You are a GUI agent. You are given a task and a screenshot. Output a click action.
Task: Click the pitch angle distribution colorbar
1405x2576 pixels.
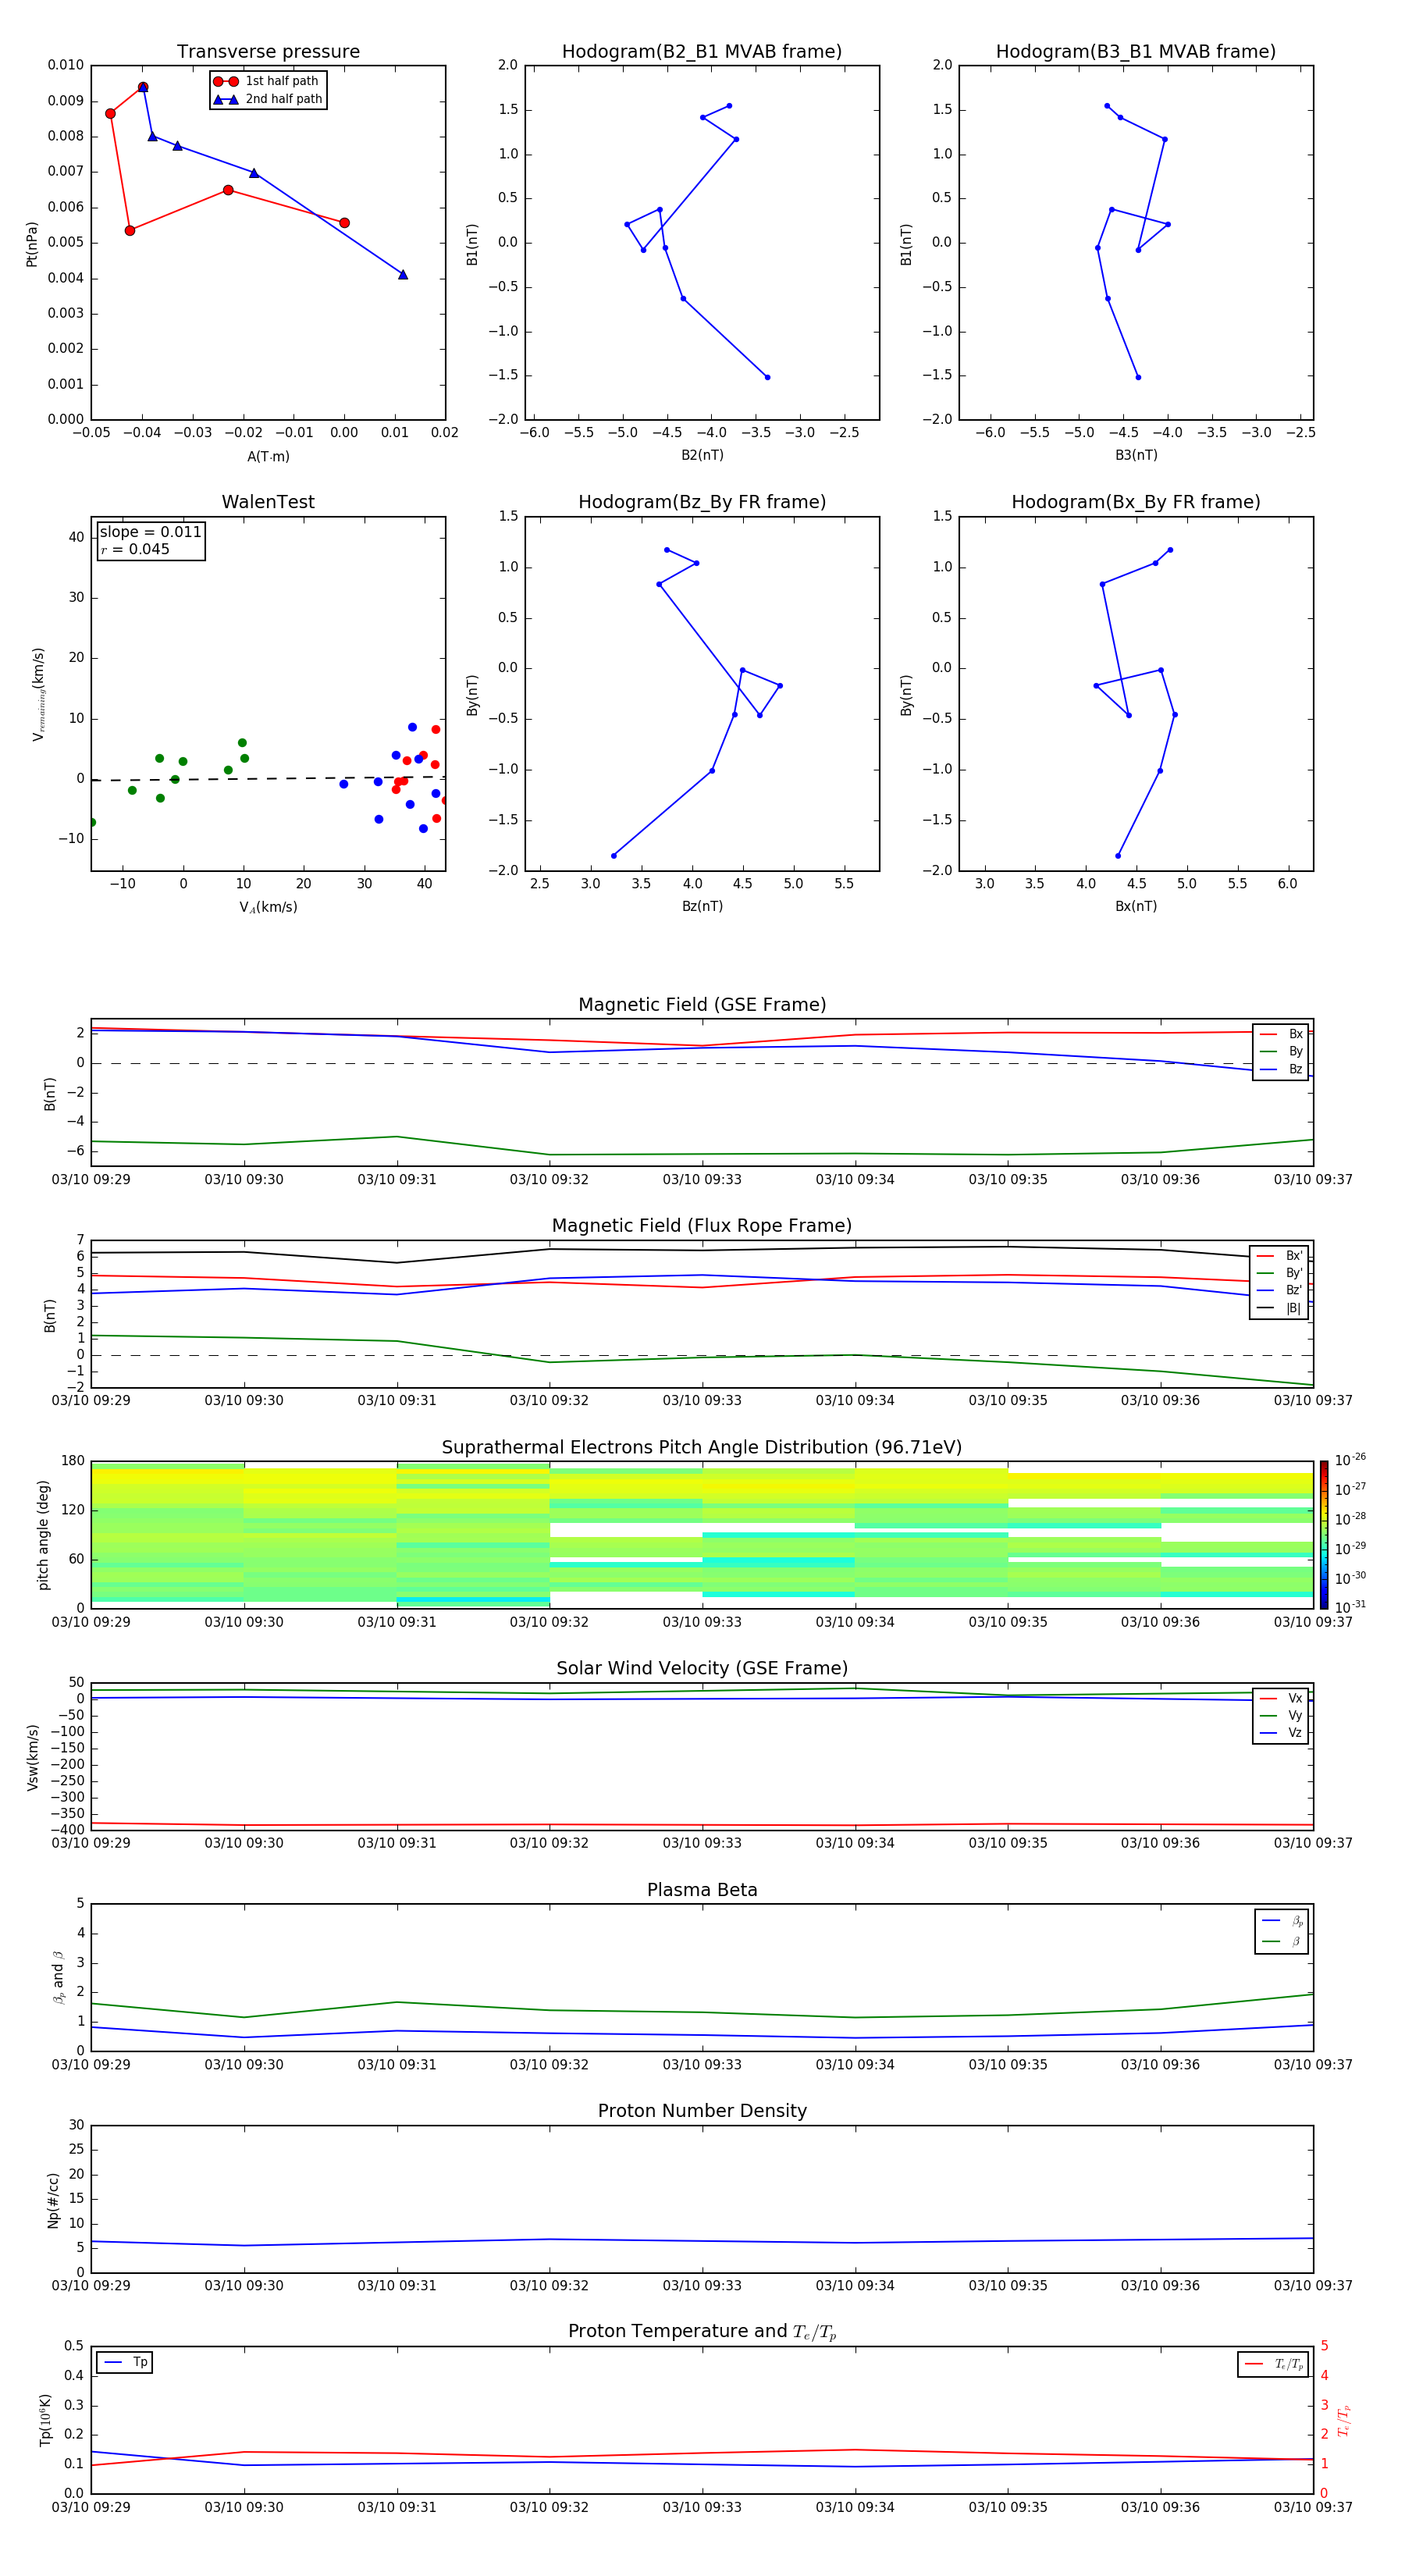pos(1323,1534)
